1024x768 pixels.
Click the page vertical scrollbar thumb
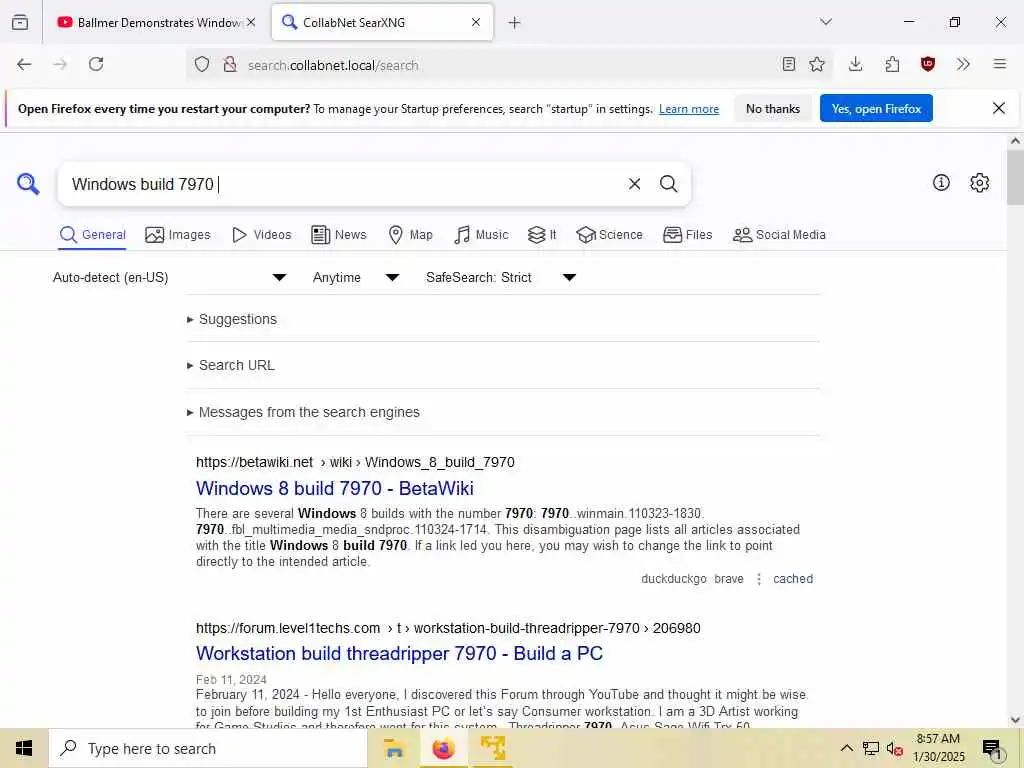point(1014,178)
